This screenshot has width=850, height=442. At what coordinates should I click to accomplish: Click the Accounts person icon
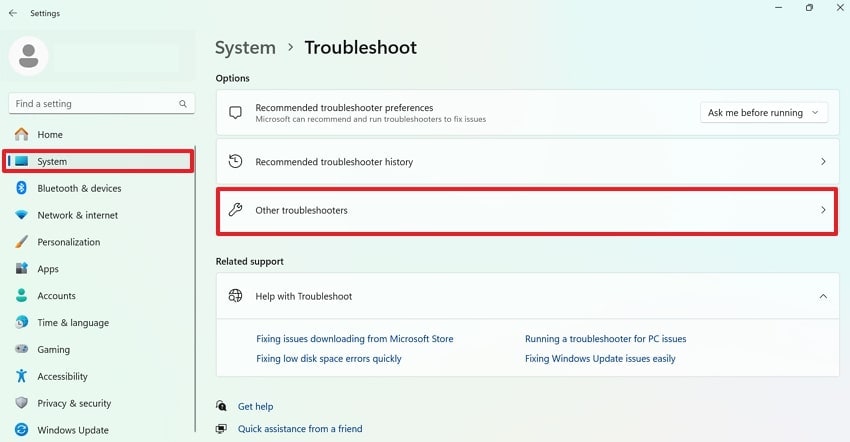point(21,295)
